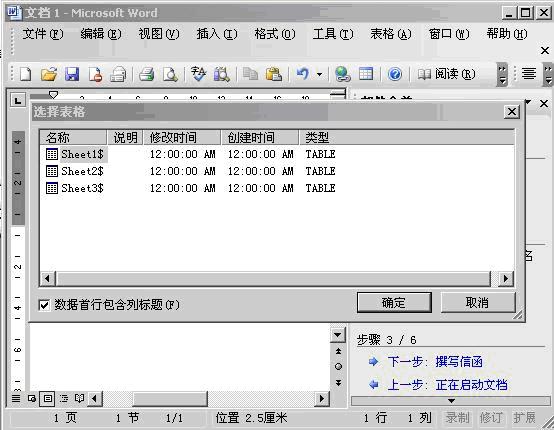Open Print Preview magnifier icon
The height and width of the screenshot is (430, 554).
[170, 74]
